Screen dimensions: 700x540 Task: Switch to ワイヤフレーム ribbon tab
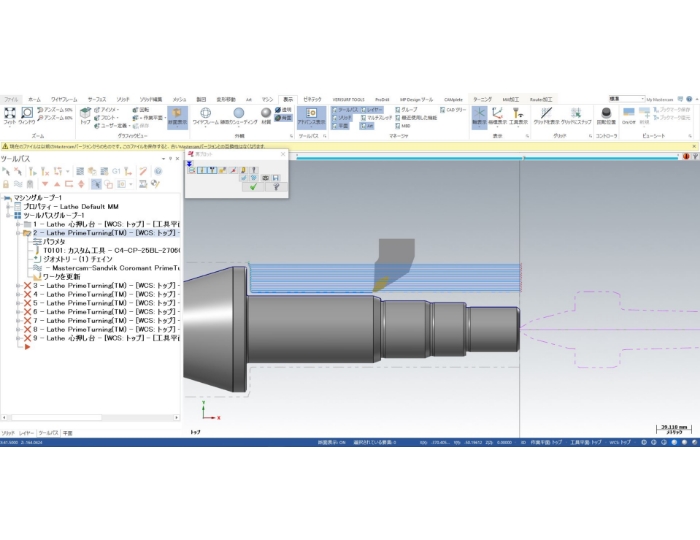pyautogui.click(x=64, y=99)
